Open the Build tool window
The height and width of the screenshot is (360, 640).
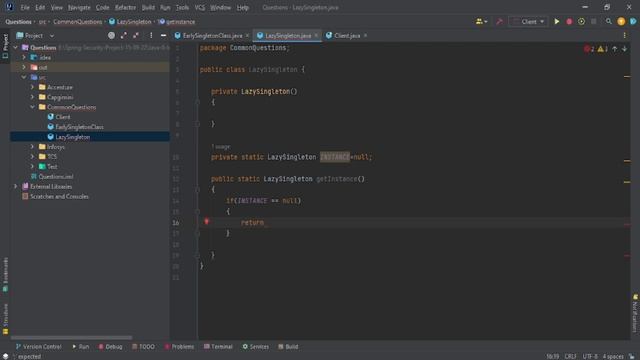(x=288, y=347)
